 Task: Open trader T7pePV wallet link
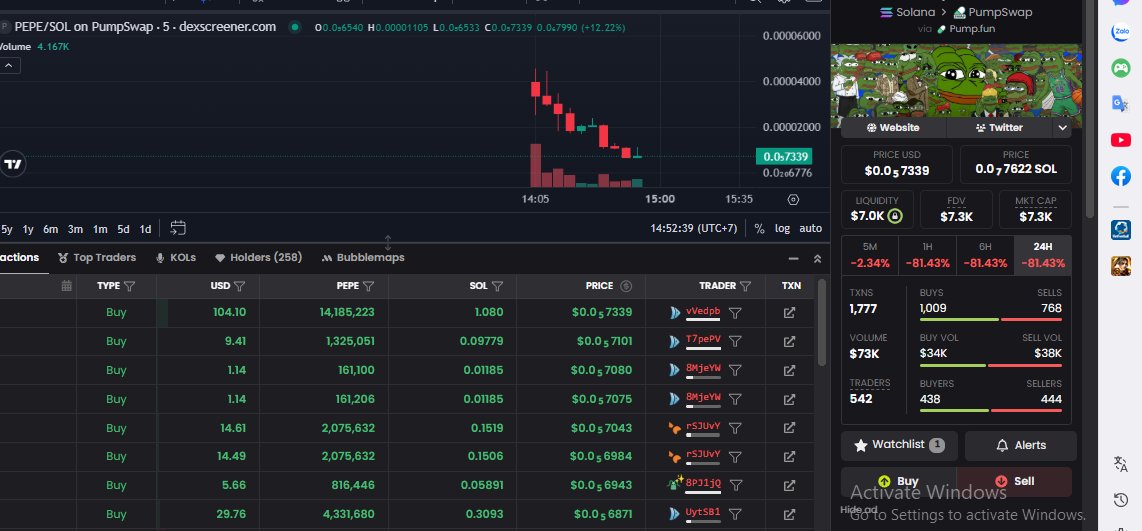(x=703, y=340)
